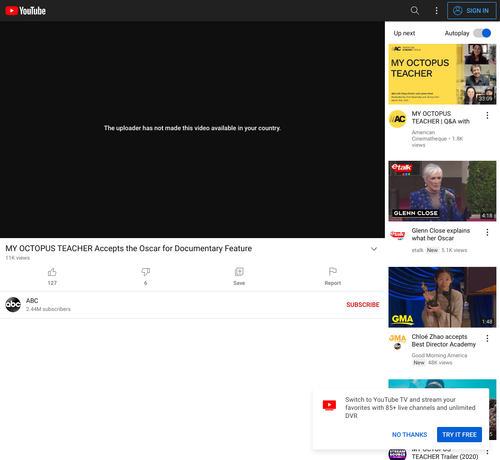
Task: Open the MY OCTOPUS TEACHER Q&A thumbnail
Action: pyautogui.click(x=442, y=74)
